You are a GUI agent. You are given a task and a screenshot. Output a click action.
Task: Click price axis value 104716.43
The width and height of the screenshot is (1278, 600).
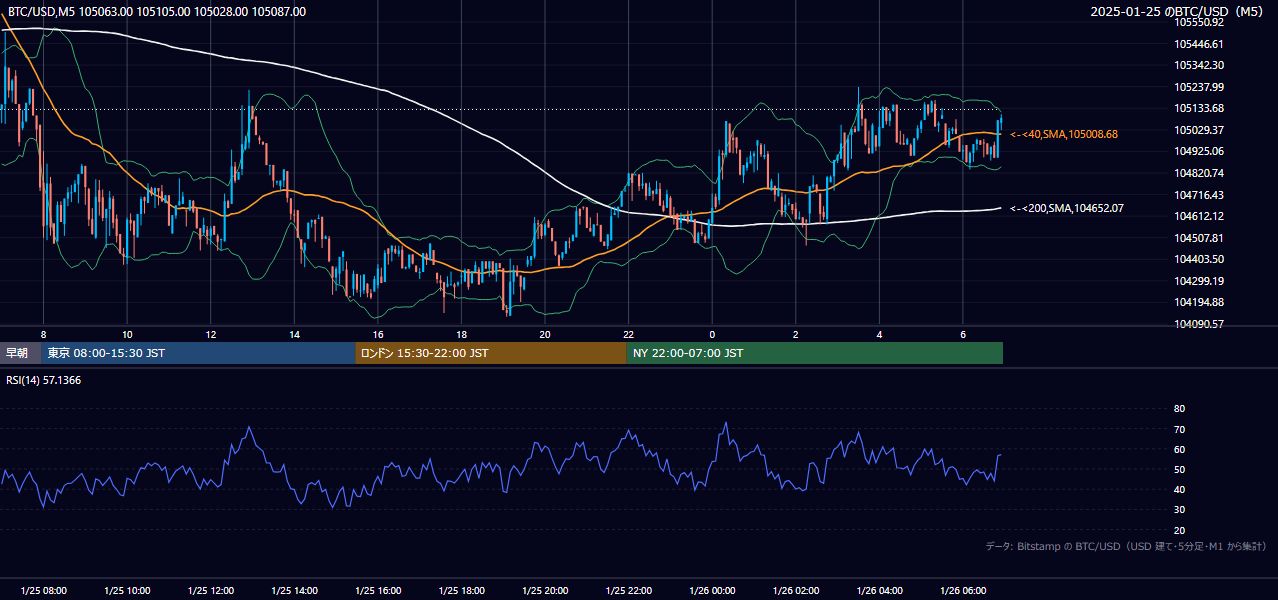click(1199, 195)
